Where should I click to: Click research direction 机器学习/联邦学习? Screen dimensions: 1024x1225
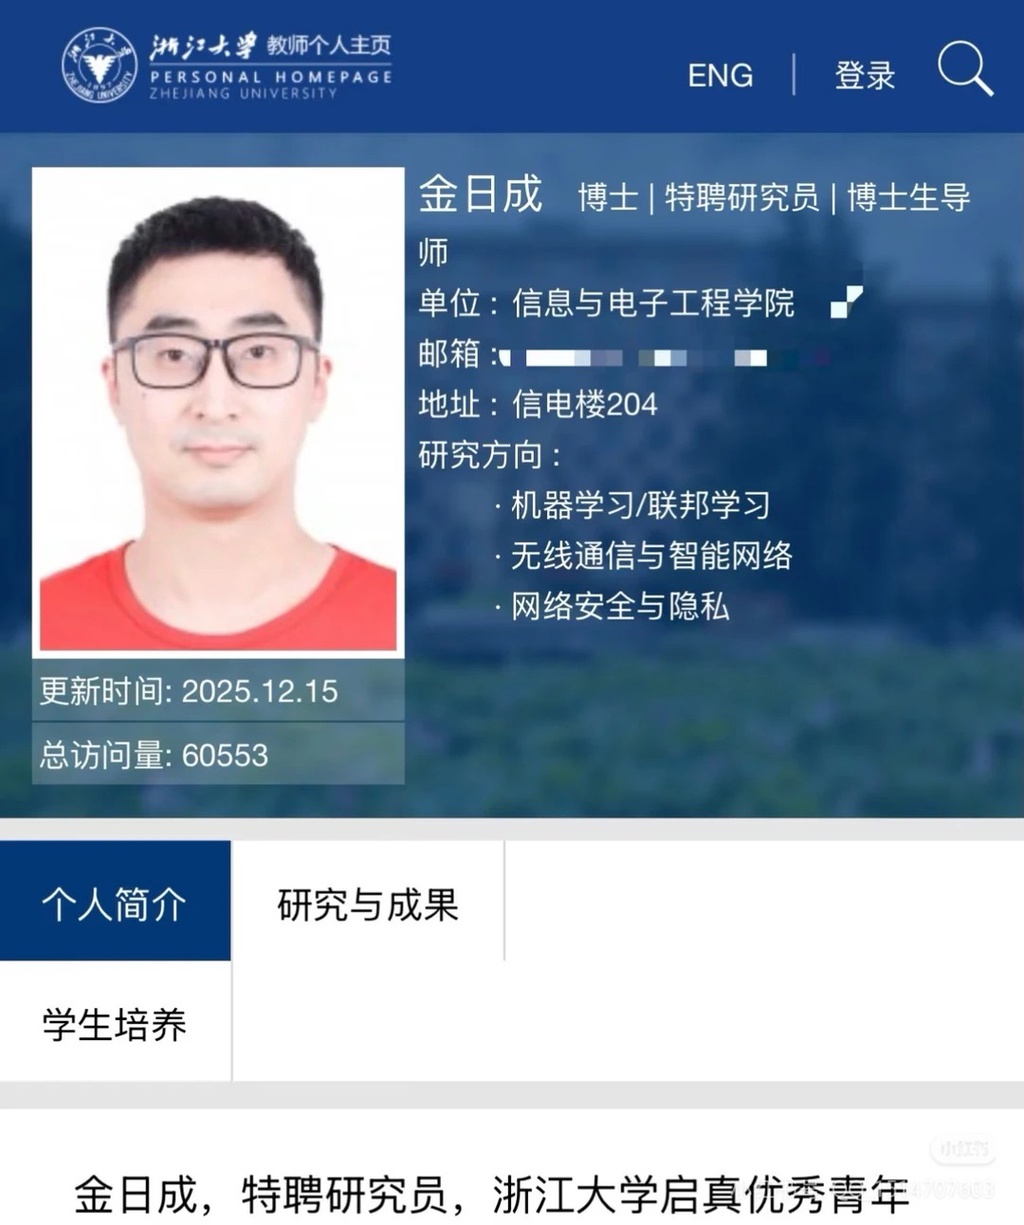640,505
